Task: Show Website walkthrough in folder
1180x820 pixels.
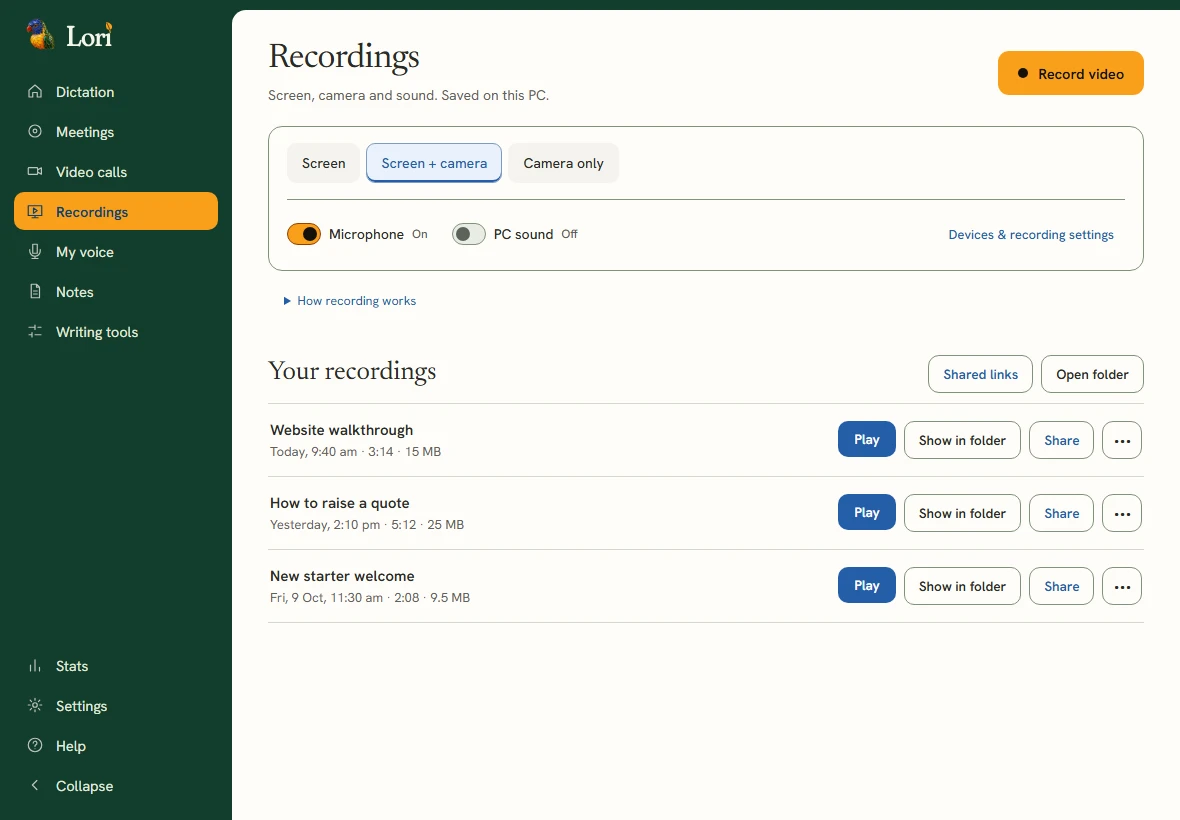Action: [x=962, y=440]
